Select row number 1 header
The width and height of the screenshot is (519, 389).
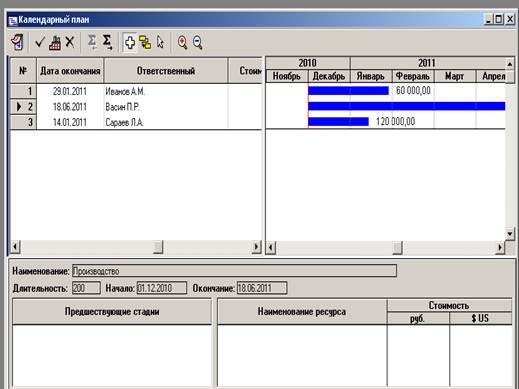tap(23, 91)
